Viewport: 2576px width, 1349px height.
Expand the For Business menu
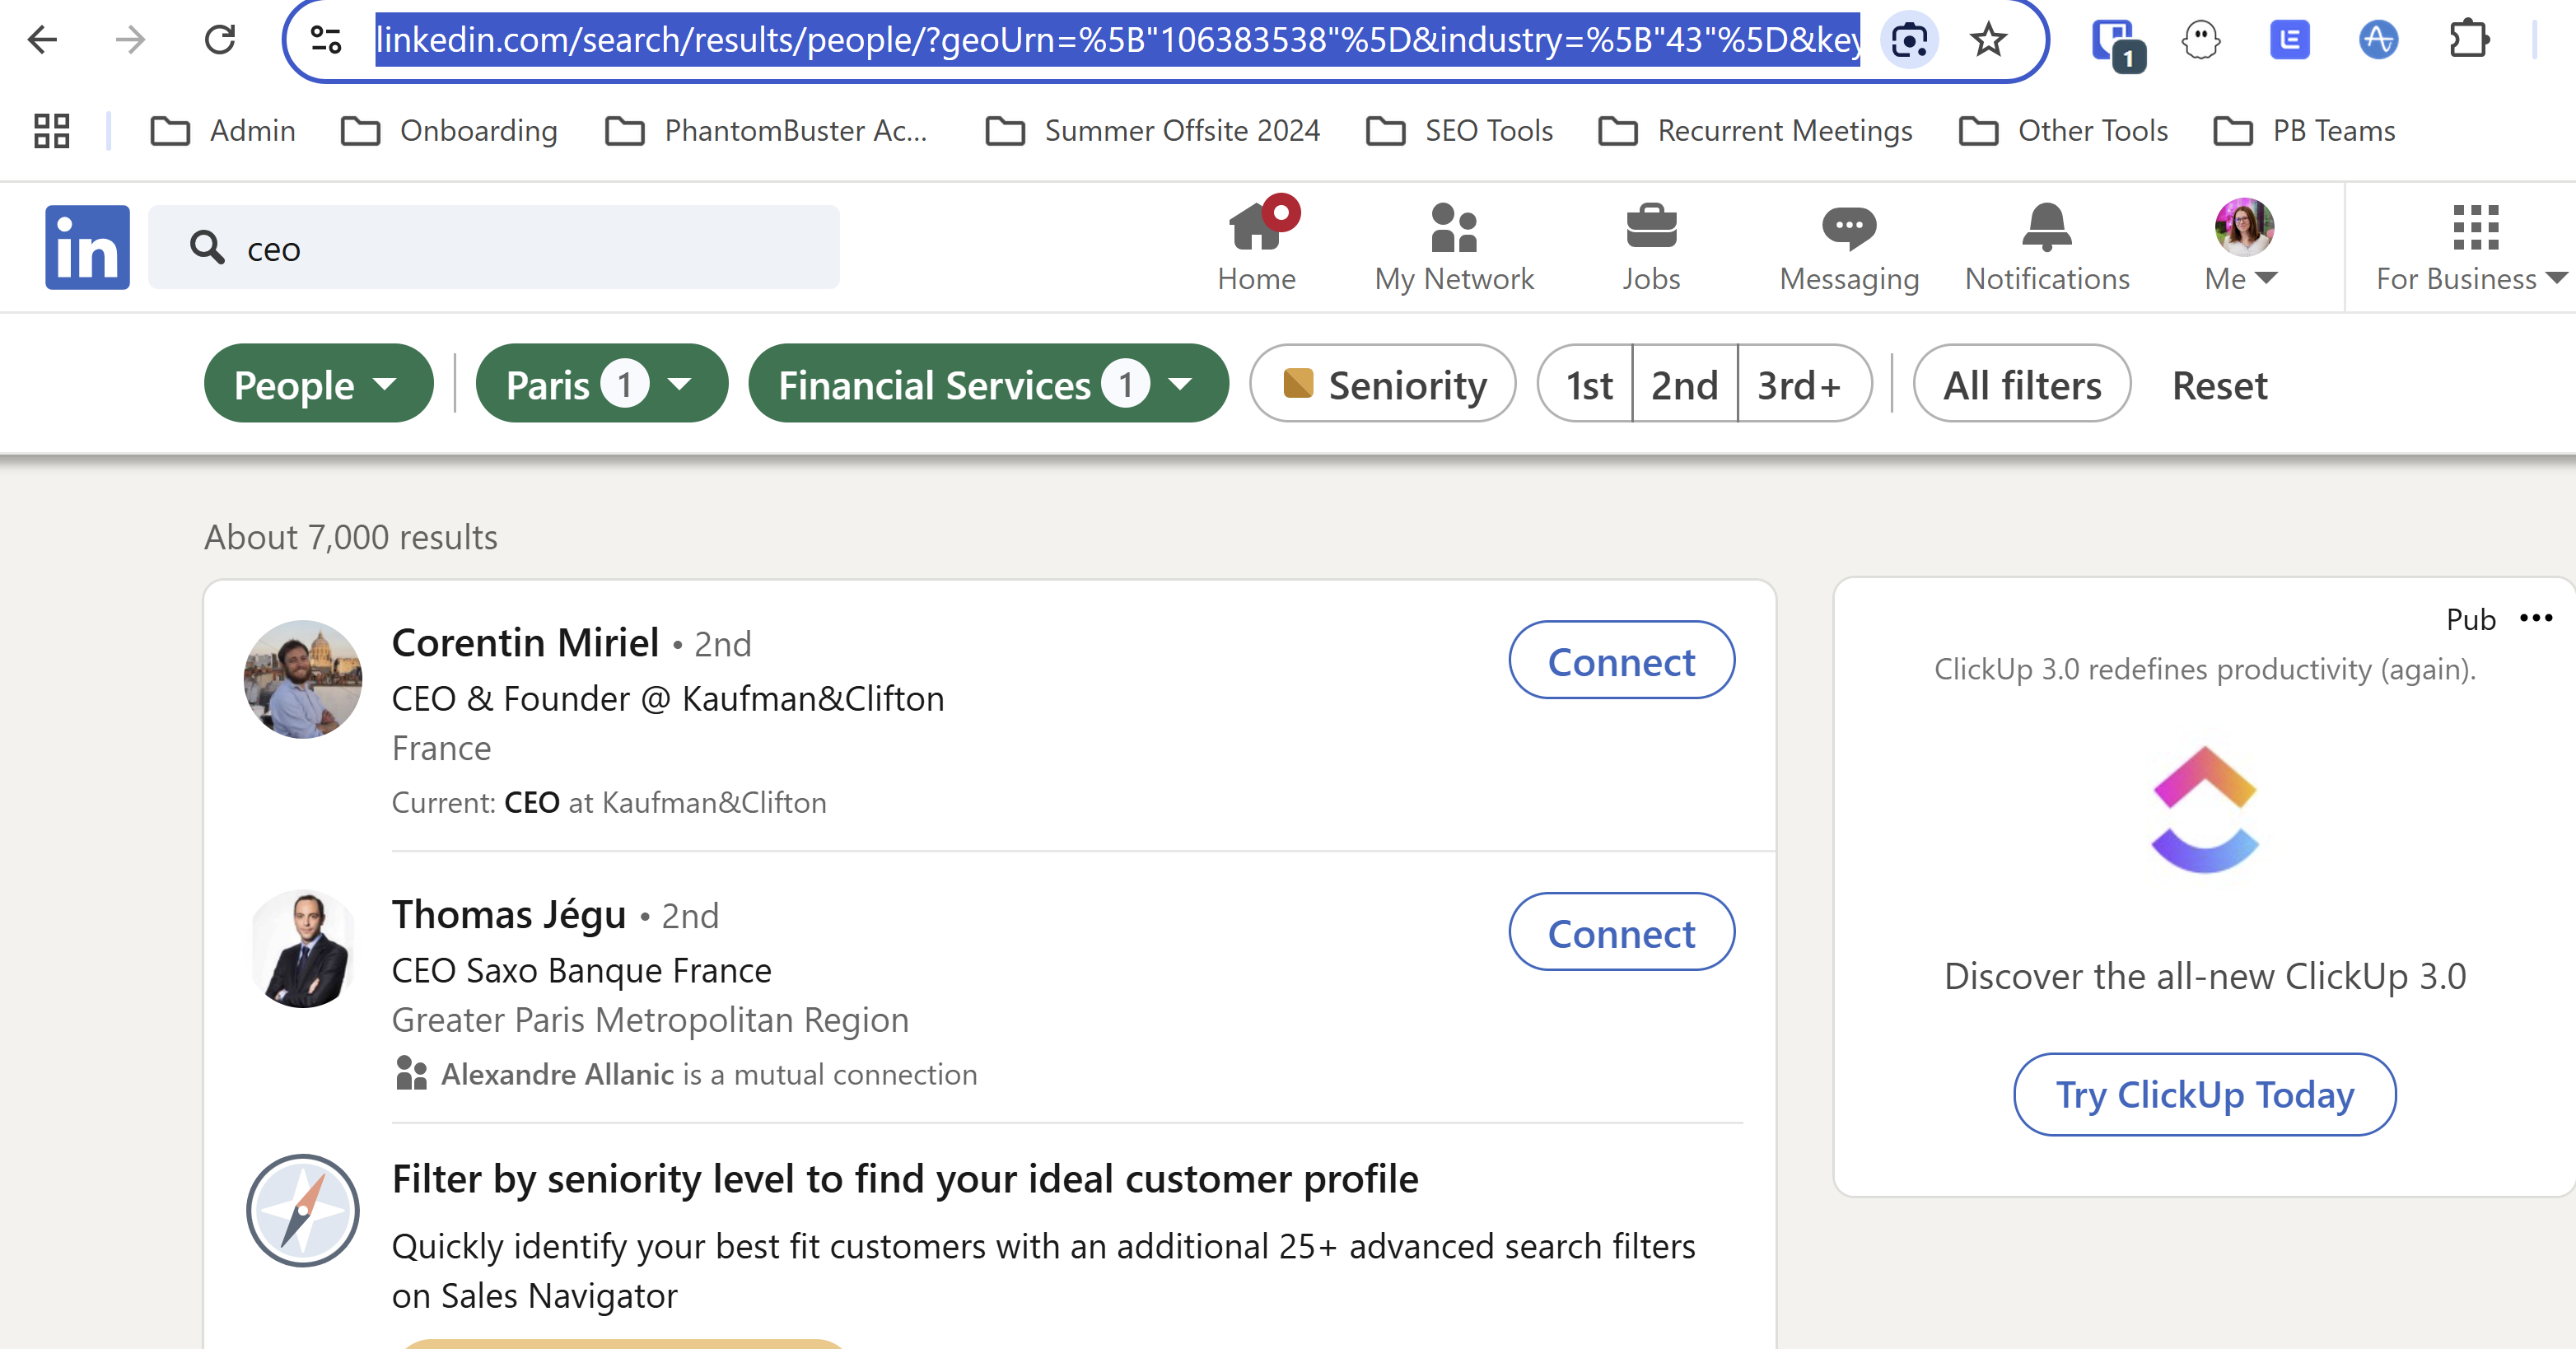click(x=2471, y=246)
